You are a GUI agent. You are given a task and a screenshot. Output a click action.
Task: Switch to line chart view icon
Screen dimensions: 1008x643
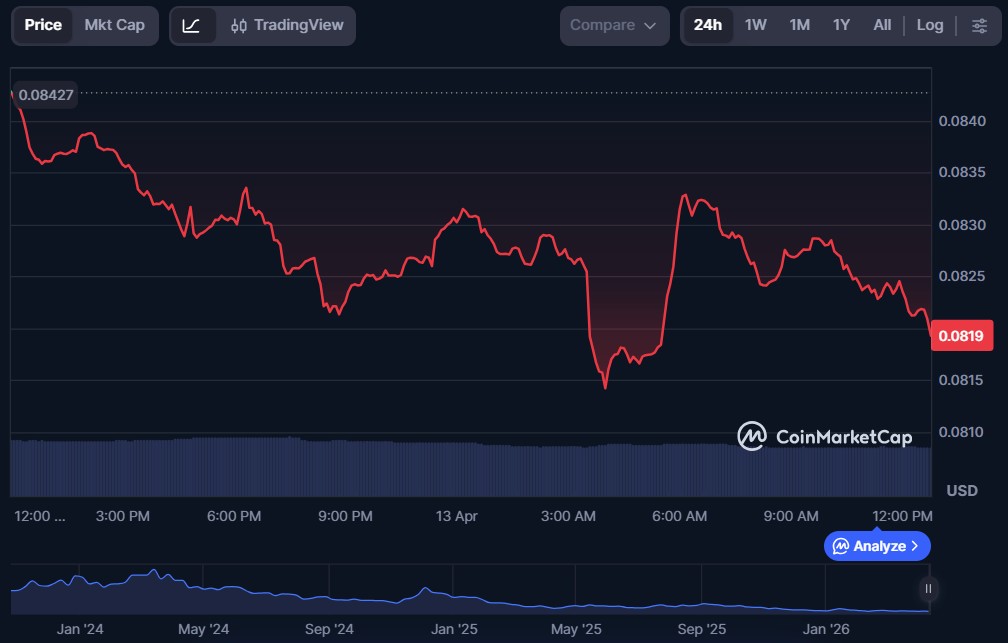(x=192, y=25)
